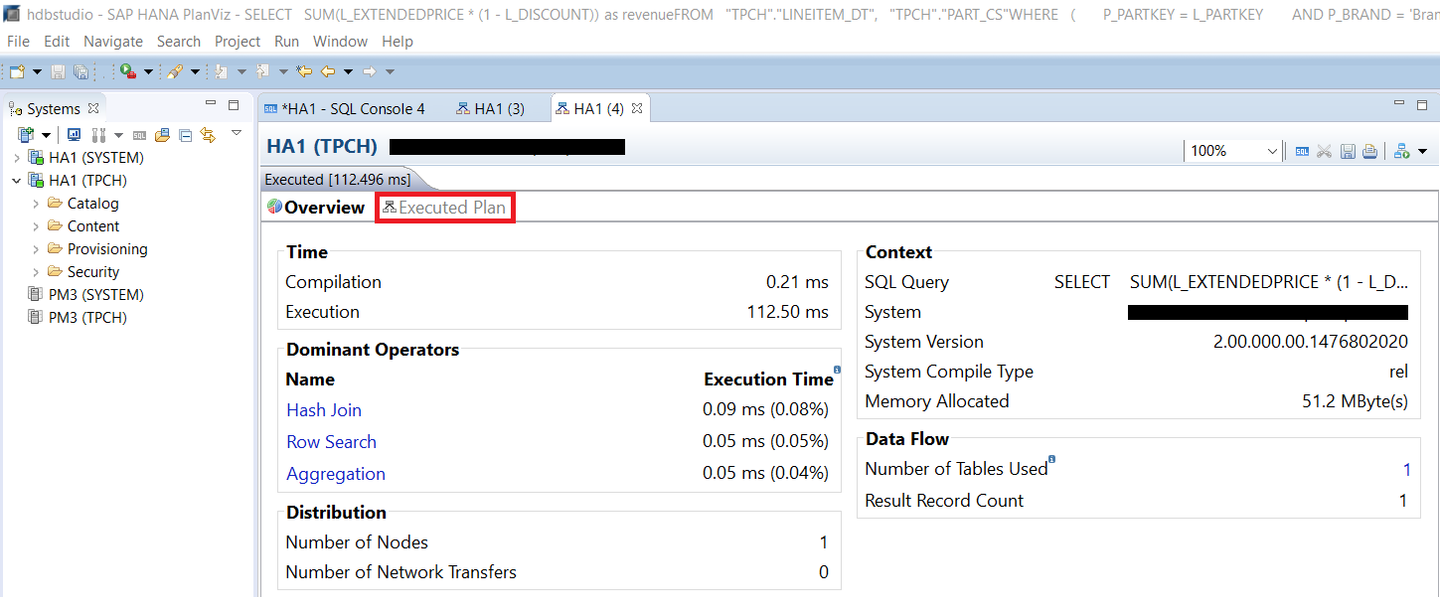This screenshot has width=1440, height=597.
Task: Click the Hash Join operator link
Action: click(324, 410)
